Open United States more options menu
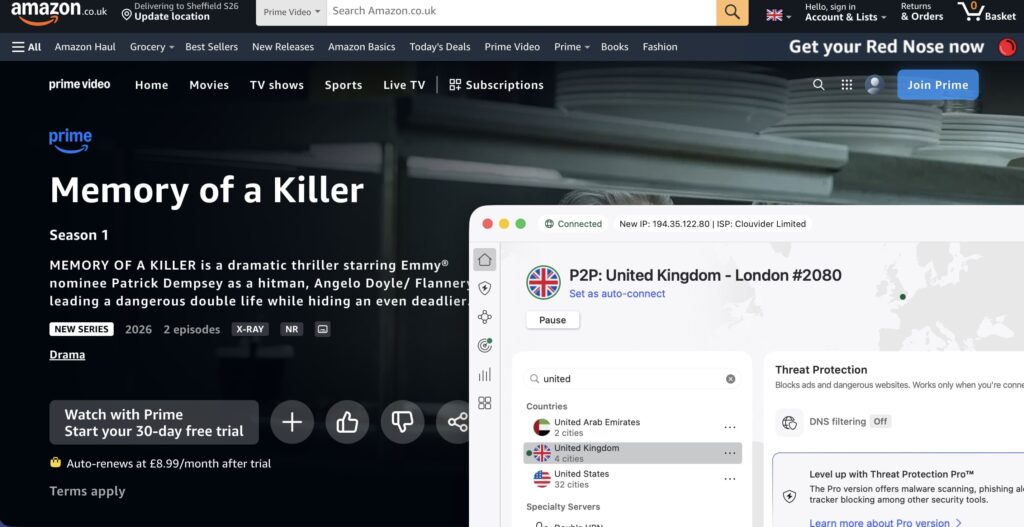Viewport: 1024px width, 527px height. tap(729, 479)
